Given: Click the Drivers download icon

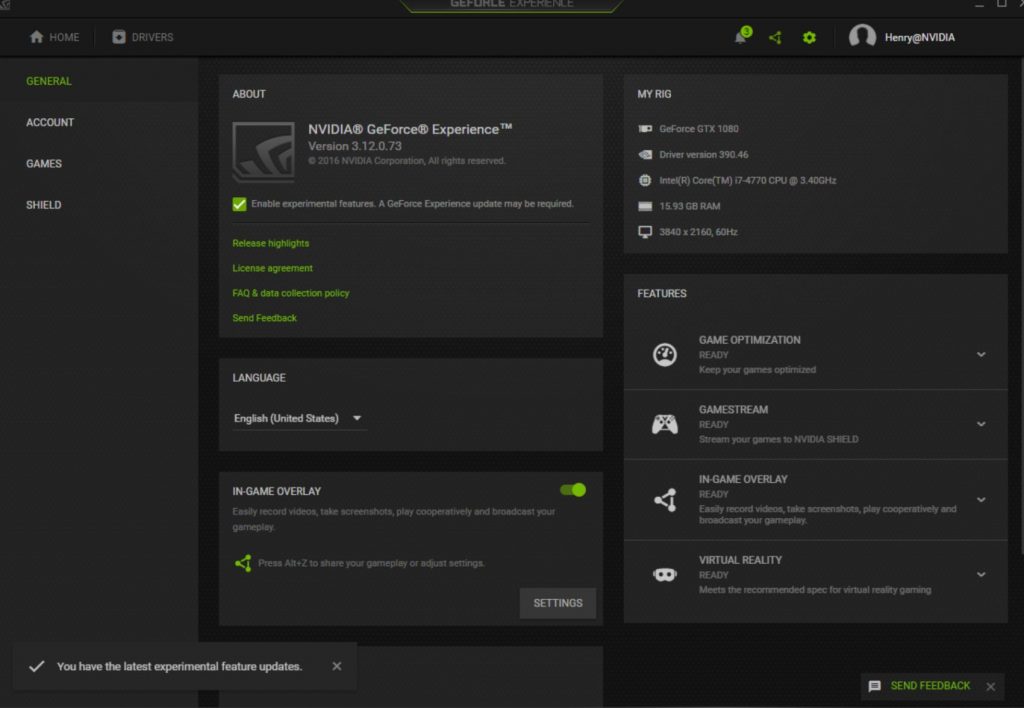Looking at the screenshot, I should point(119,37).
